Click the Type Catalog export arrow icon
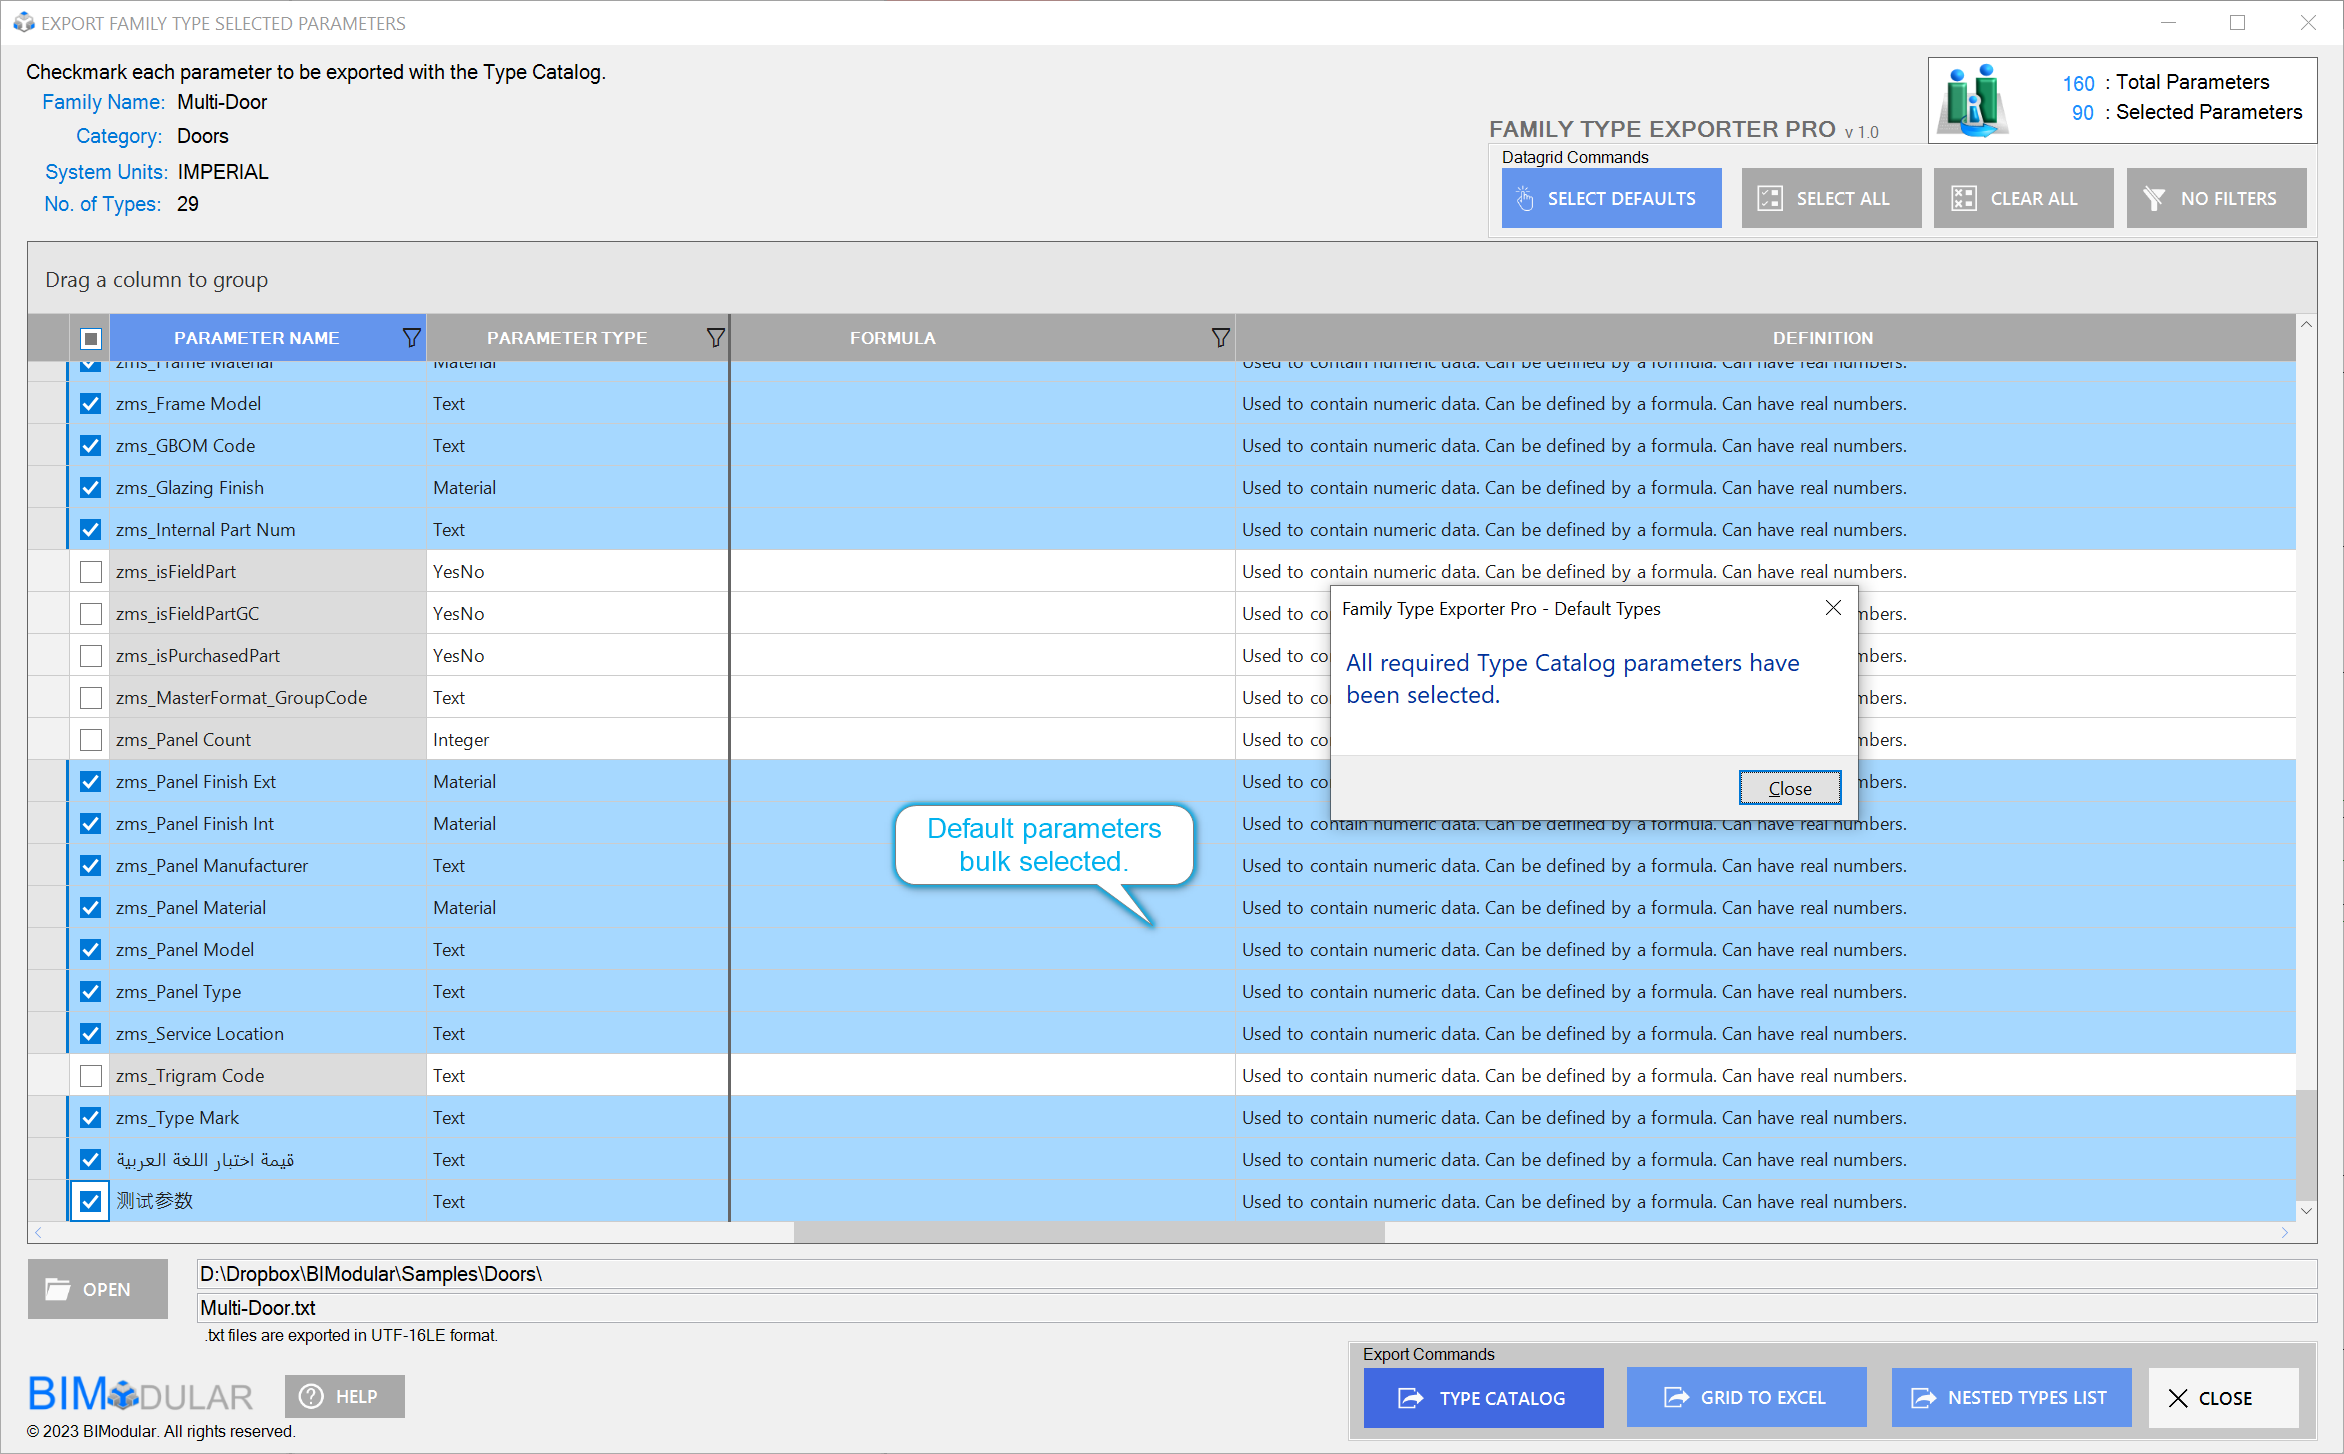 pos(1410,1398)
